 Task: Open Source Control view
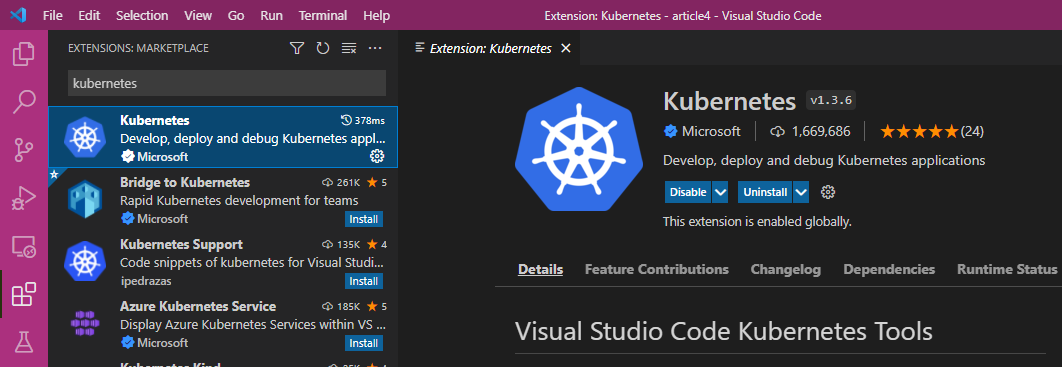24,150
